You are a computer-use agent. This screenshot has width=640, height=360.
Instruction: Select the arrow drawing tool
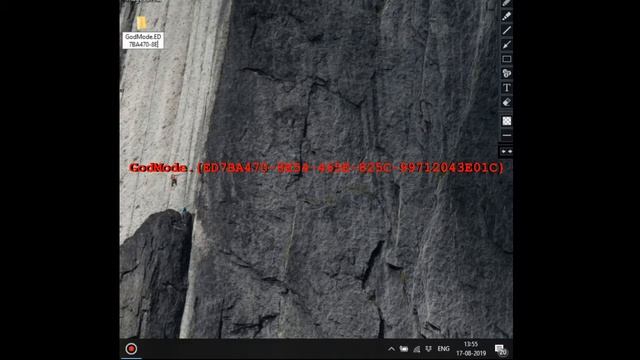(x=507, y=44)
